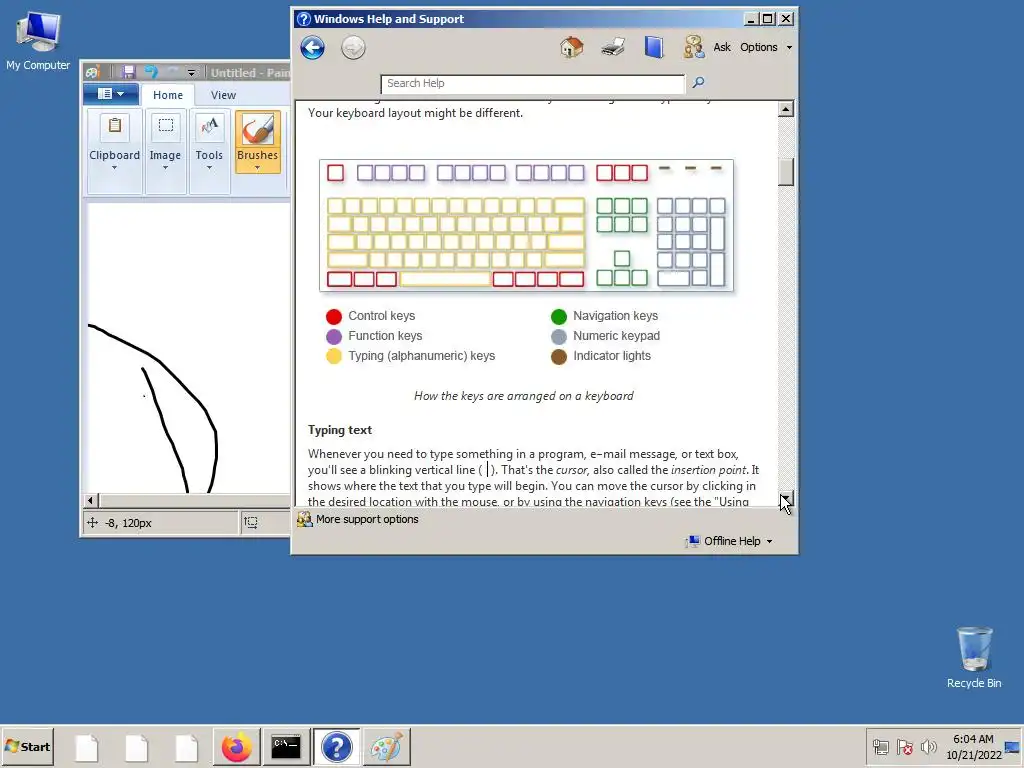Screen dimensions: 1024x768
Task: Open Help and Support home page
Action: click(571, 47)
